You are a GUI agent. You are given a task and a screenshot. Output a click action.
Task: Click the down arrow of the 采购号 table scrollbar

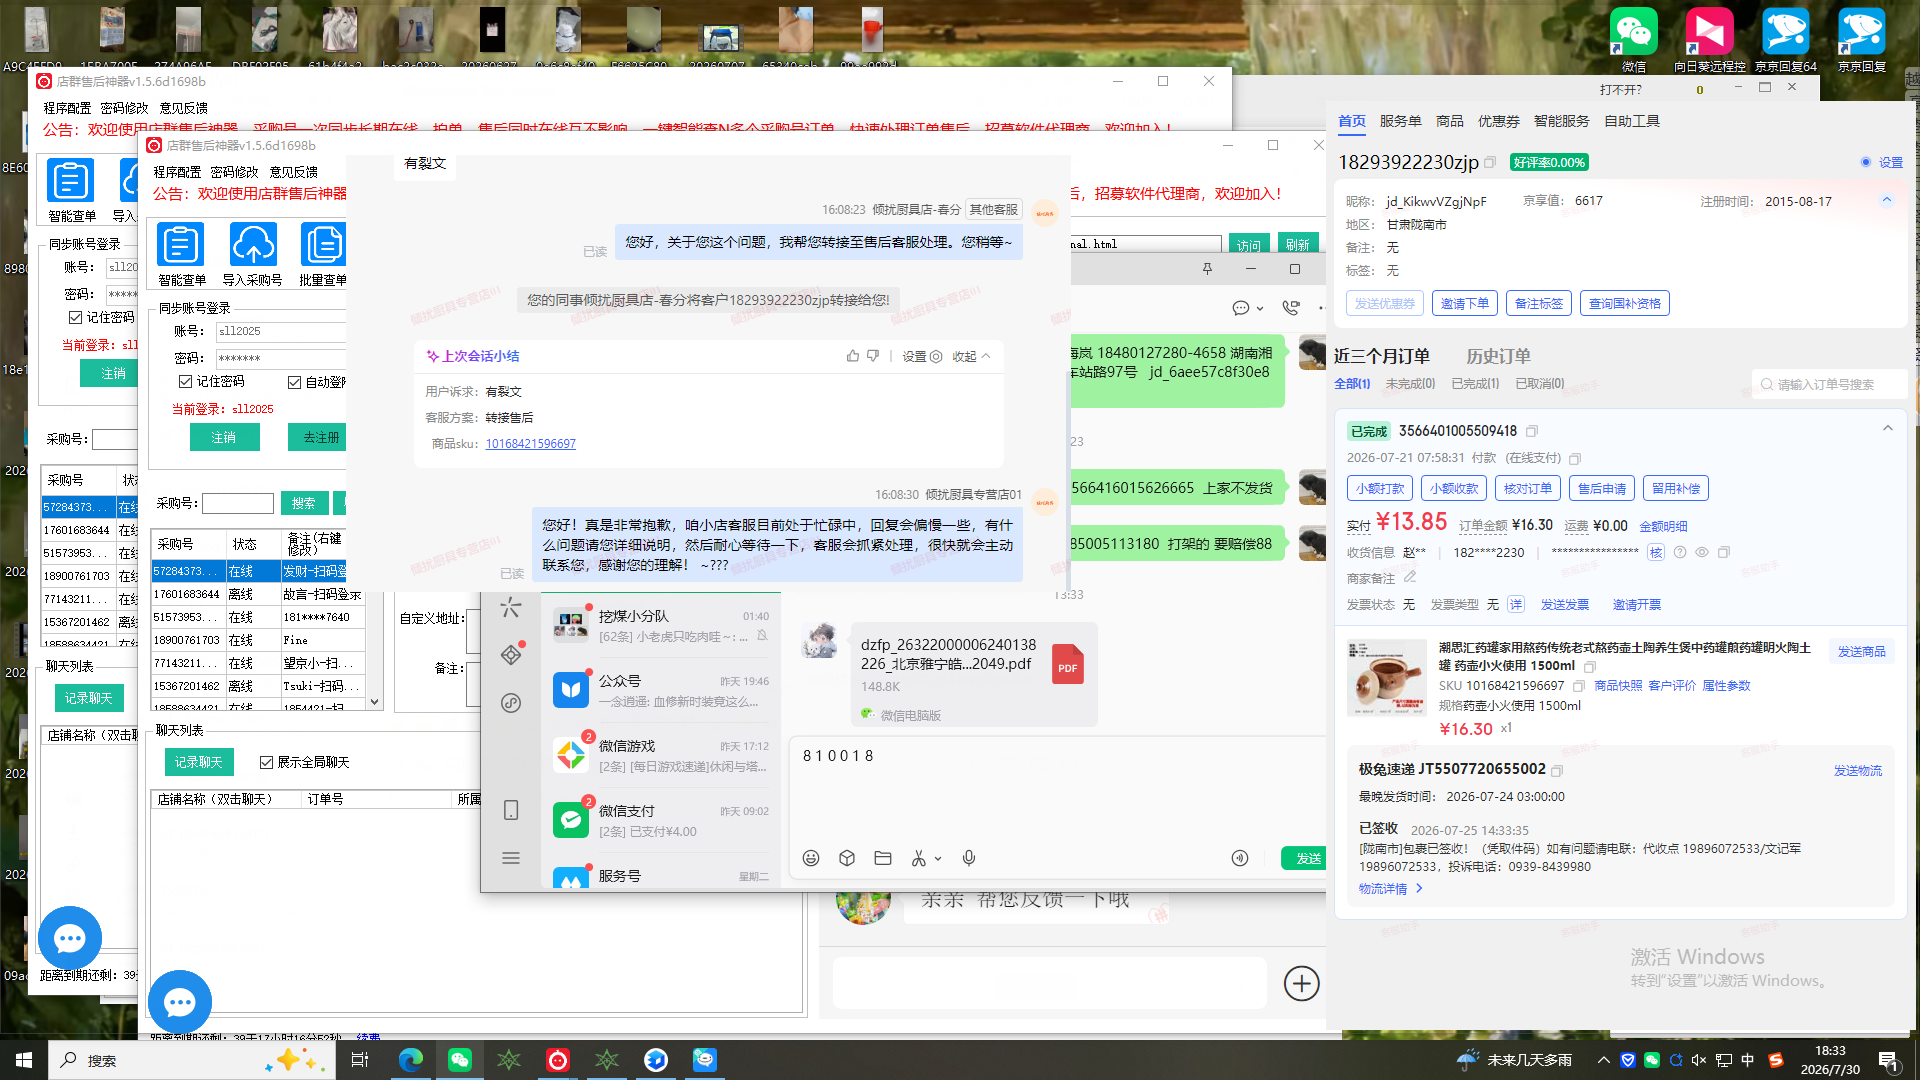(375, 701)
